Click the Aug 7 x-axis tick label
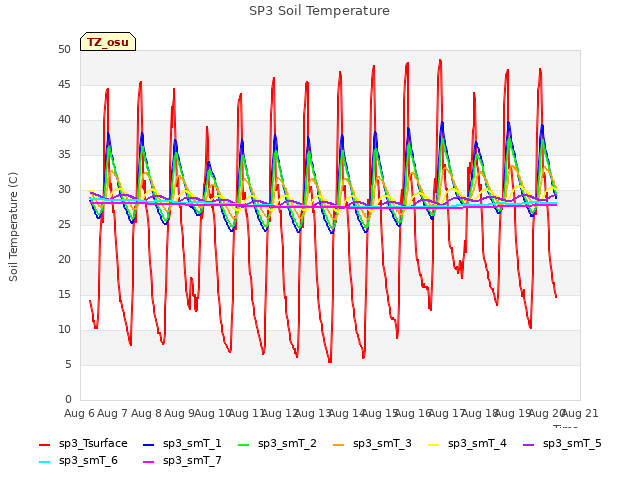Screen dimensions: 640x480 tap(113, 413)
